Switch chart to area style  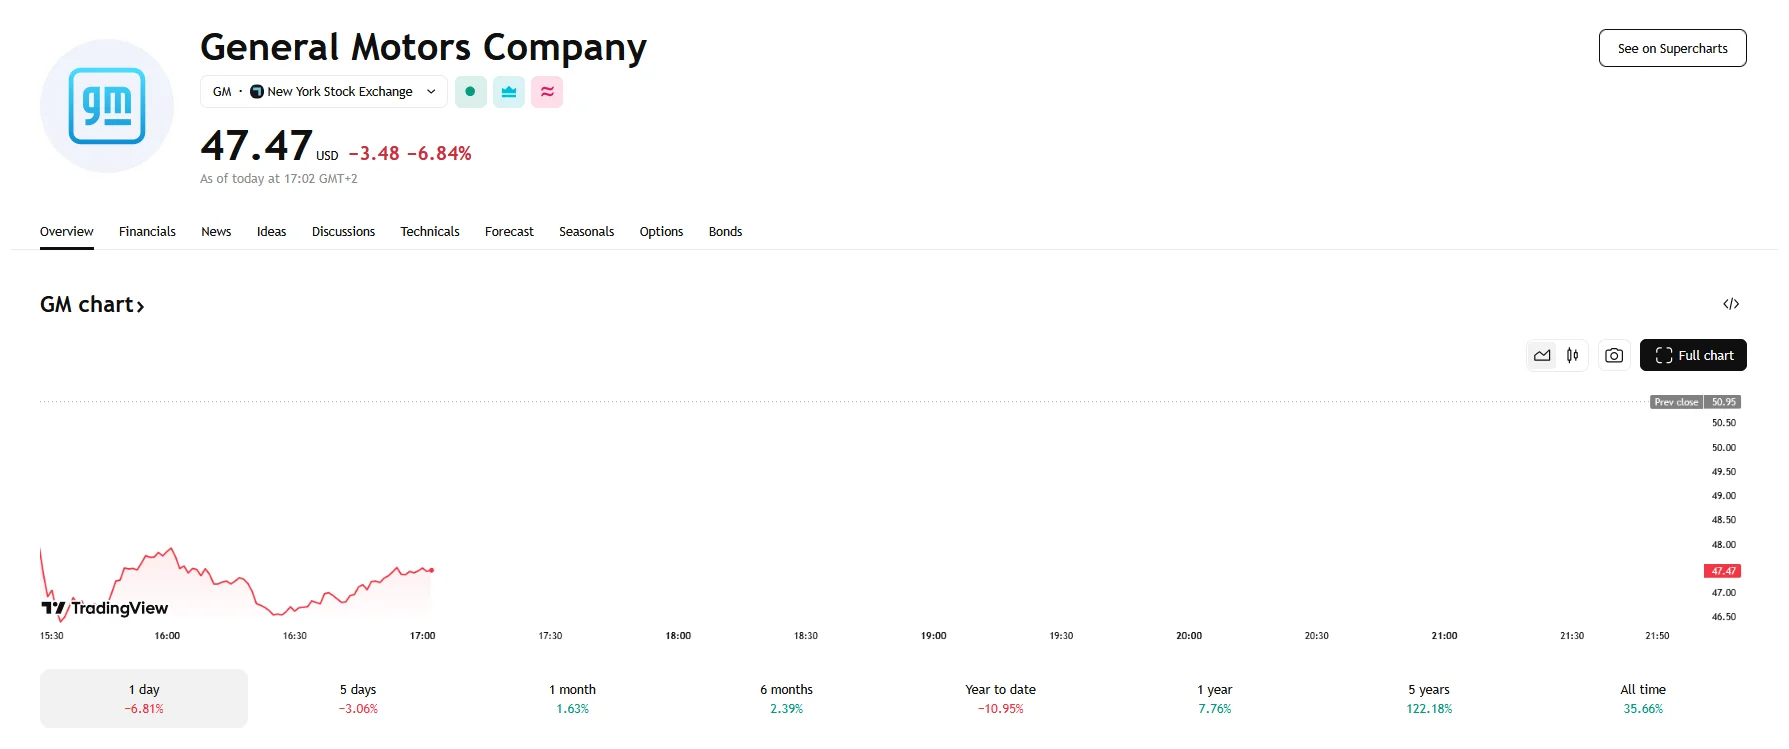coord(1542,355)
